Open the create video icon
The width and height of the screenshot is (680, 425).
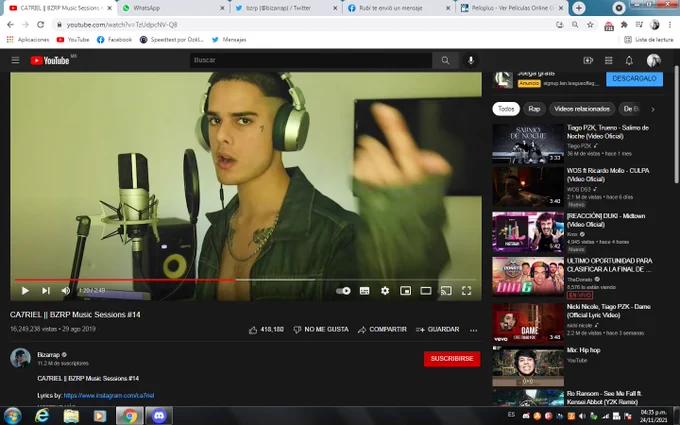click(588, 60)
